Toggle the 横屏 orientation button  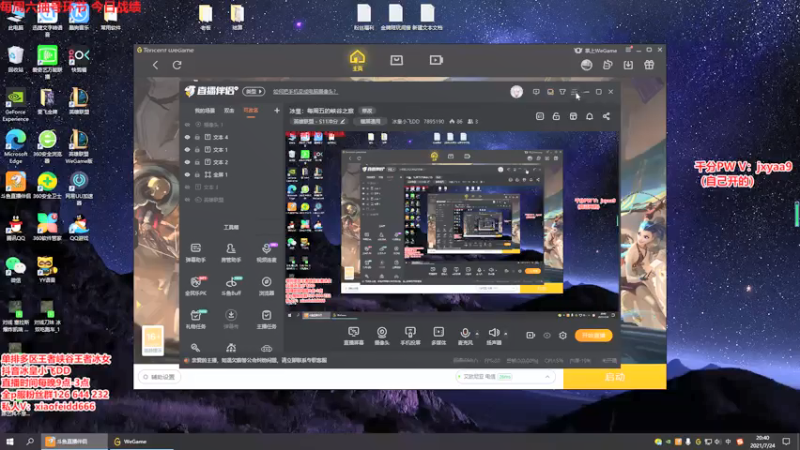254,91
